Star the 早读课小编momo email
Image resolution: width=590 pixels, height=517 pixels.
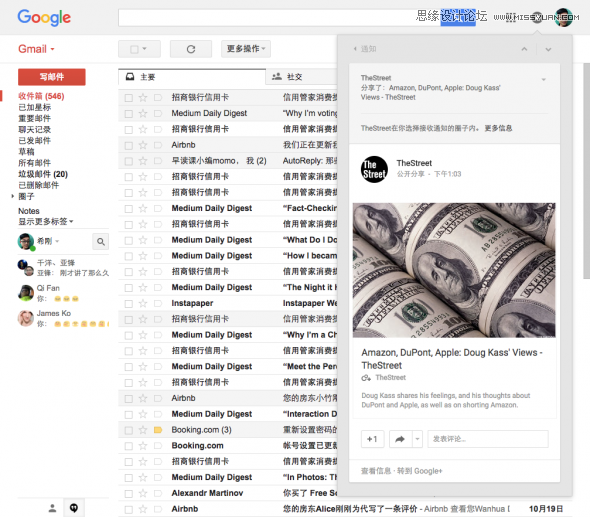143,161
